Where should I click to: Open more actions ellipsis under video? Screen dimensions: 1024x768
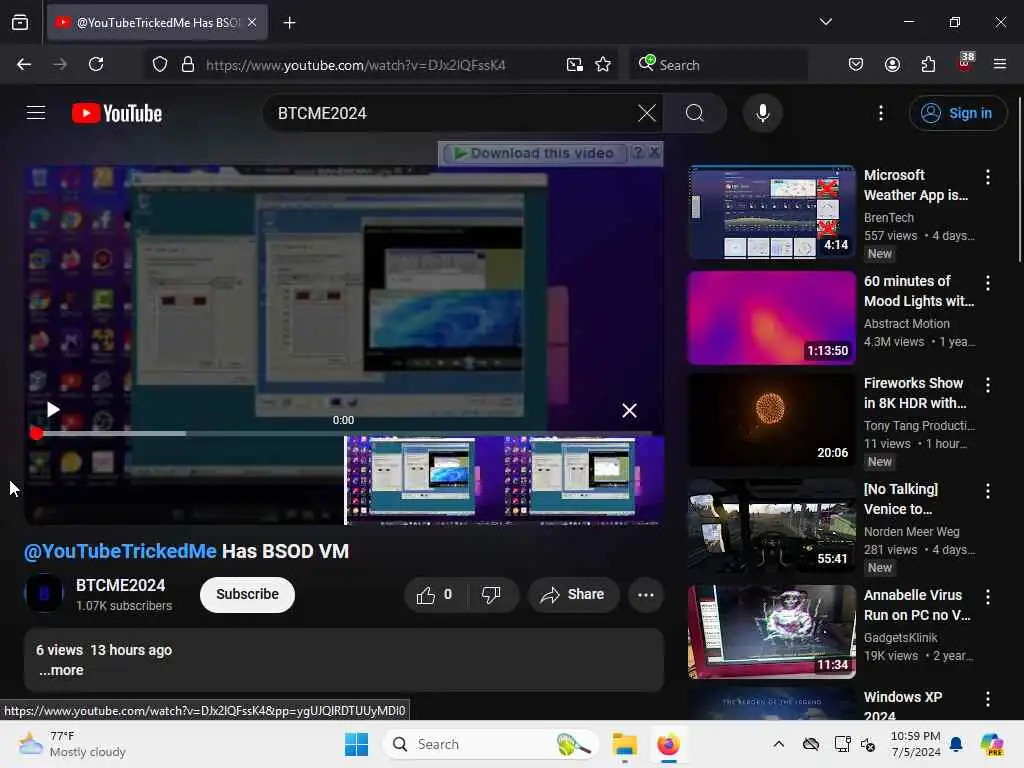(x=646, y=595)
